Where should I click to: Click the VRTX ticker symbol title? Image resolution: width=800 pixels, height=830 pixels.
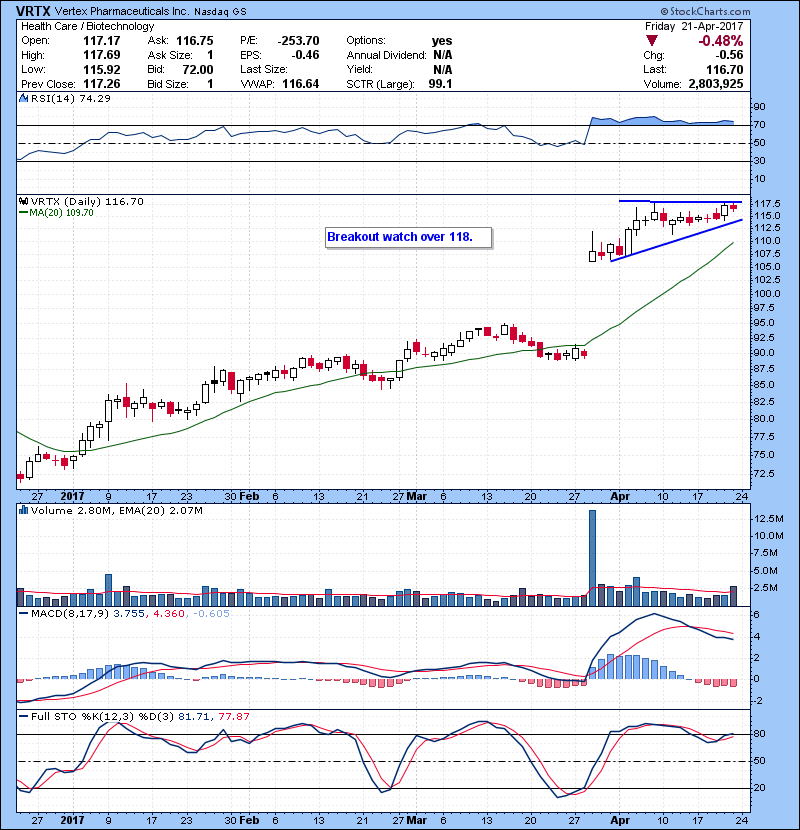(33, 11)
